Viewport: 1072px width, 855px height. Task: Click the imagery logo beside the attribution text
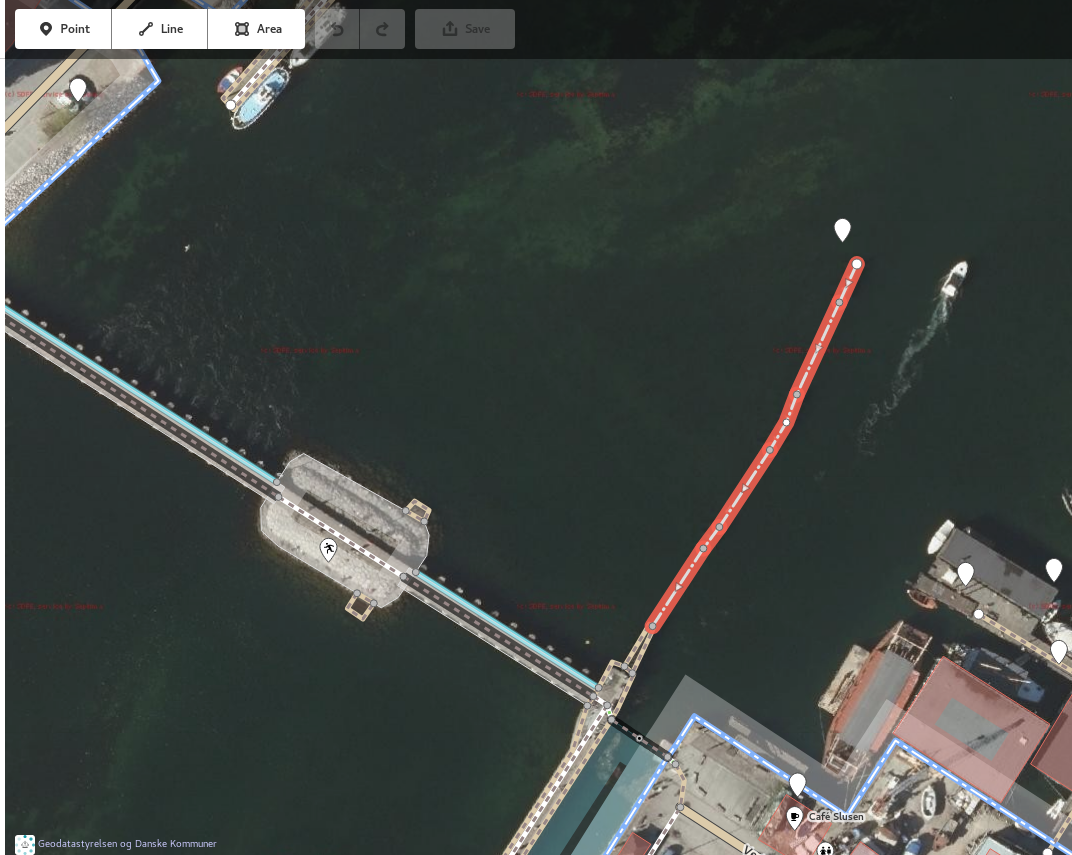25,844
